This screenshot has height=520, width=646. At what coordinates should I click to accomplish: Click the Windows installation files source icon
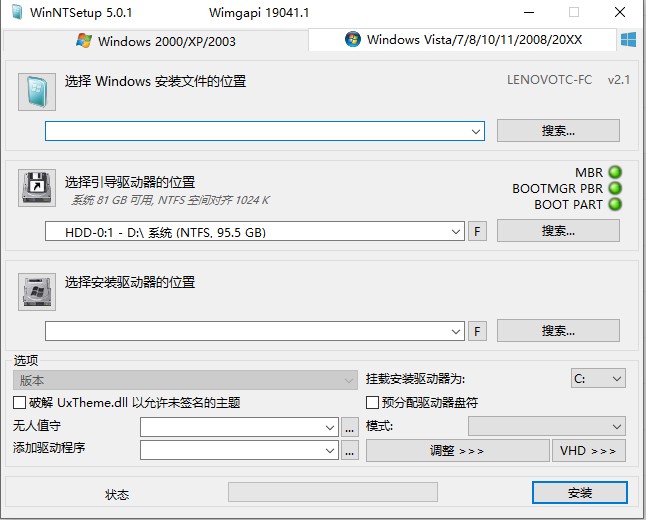coord(37,91)
